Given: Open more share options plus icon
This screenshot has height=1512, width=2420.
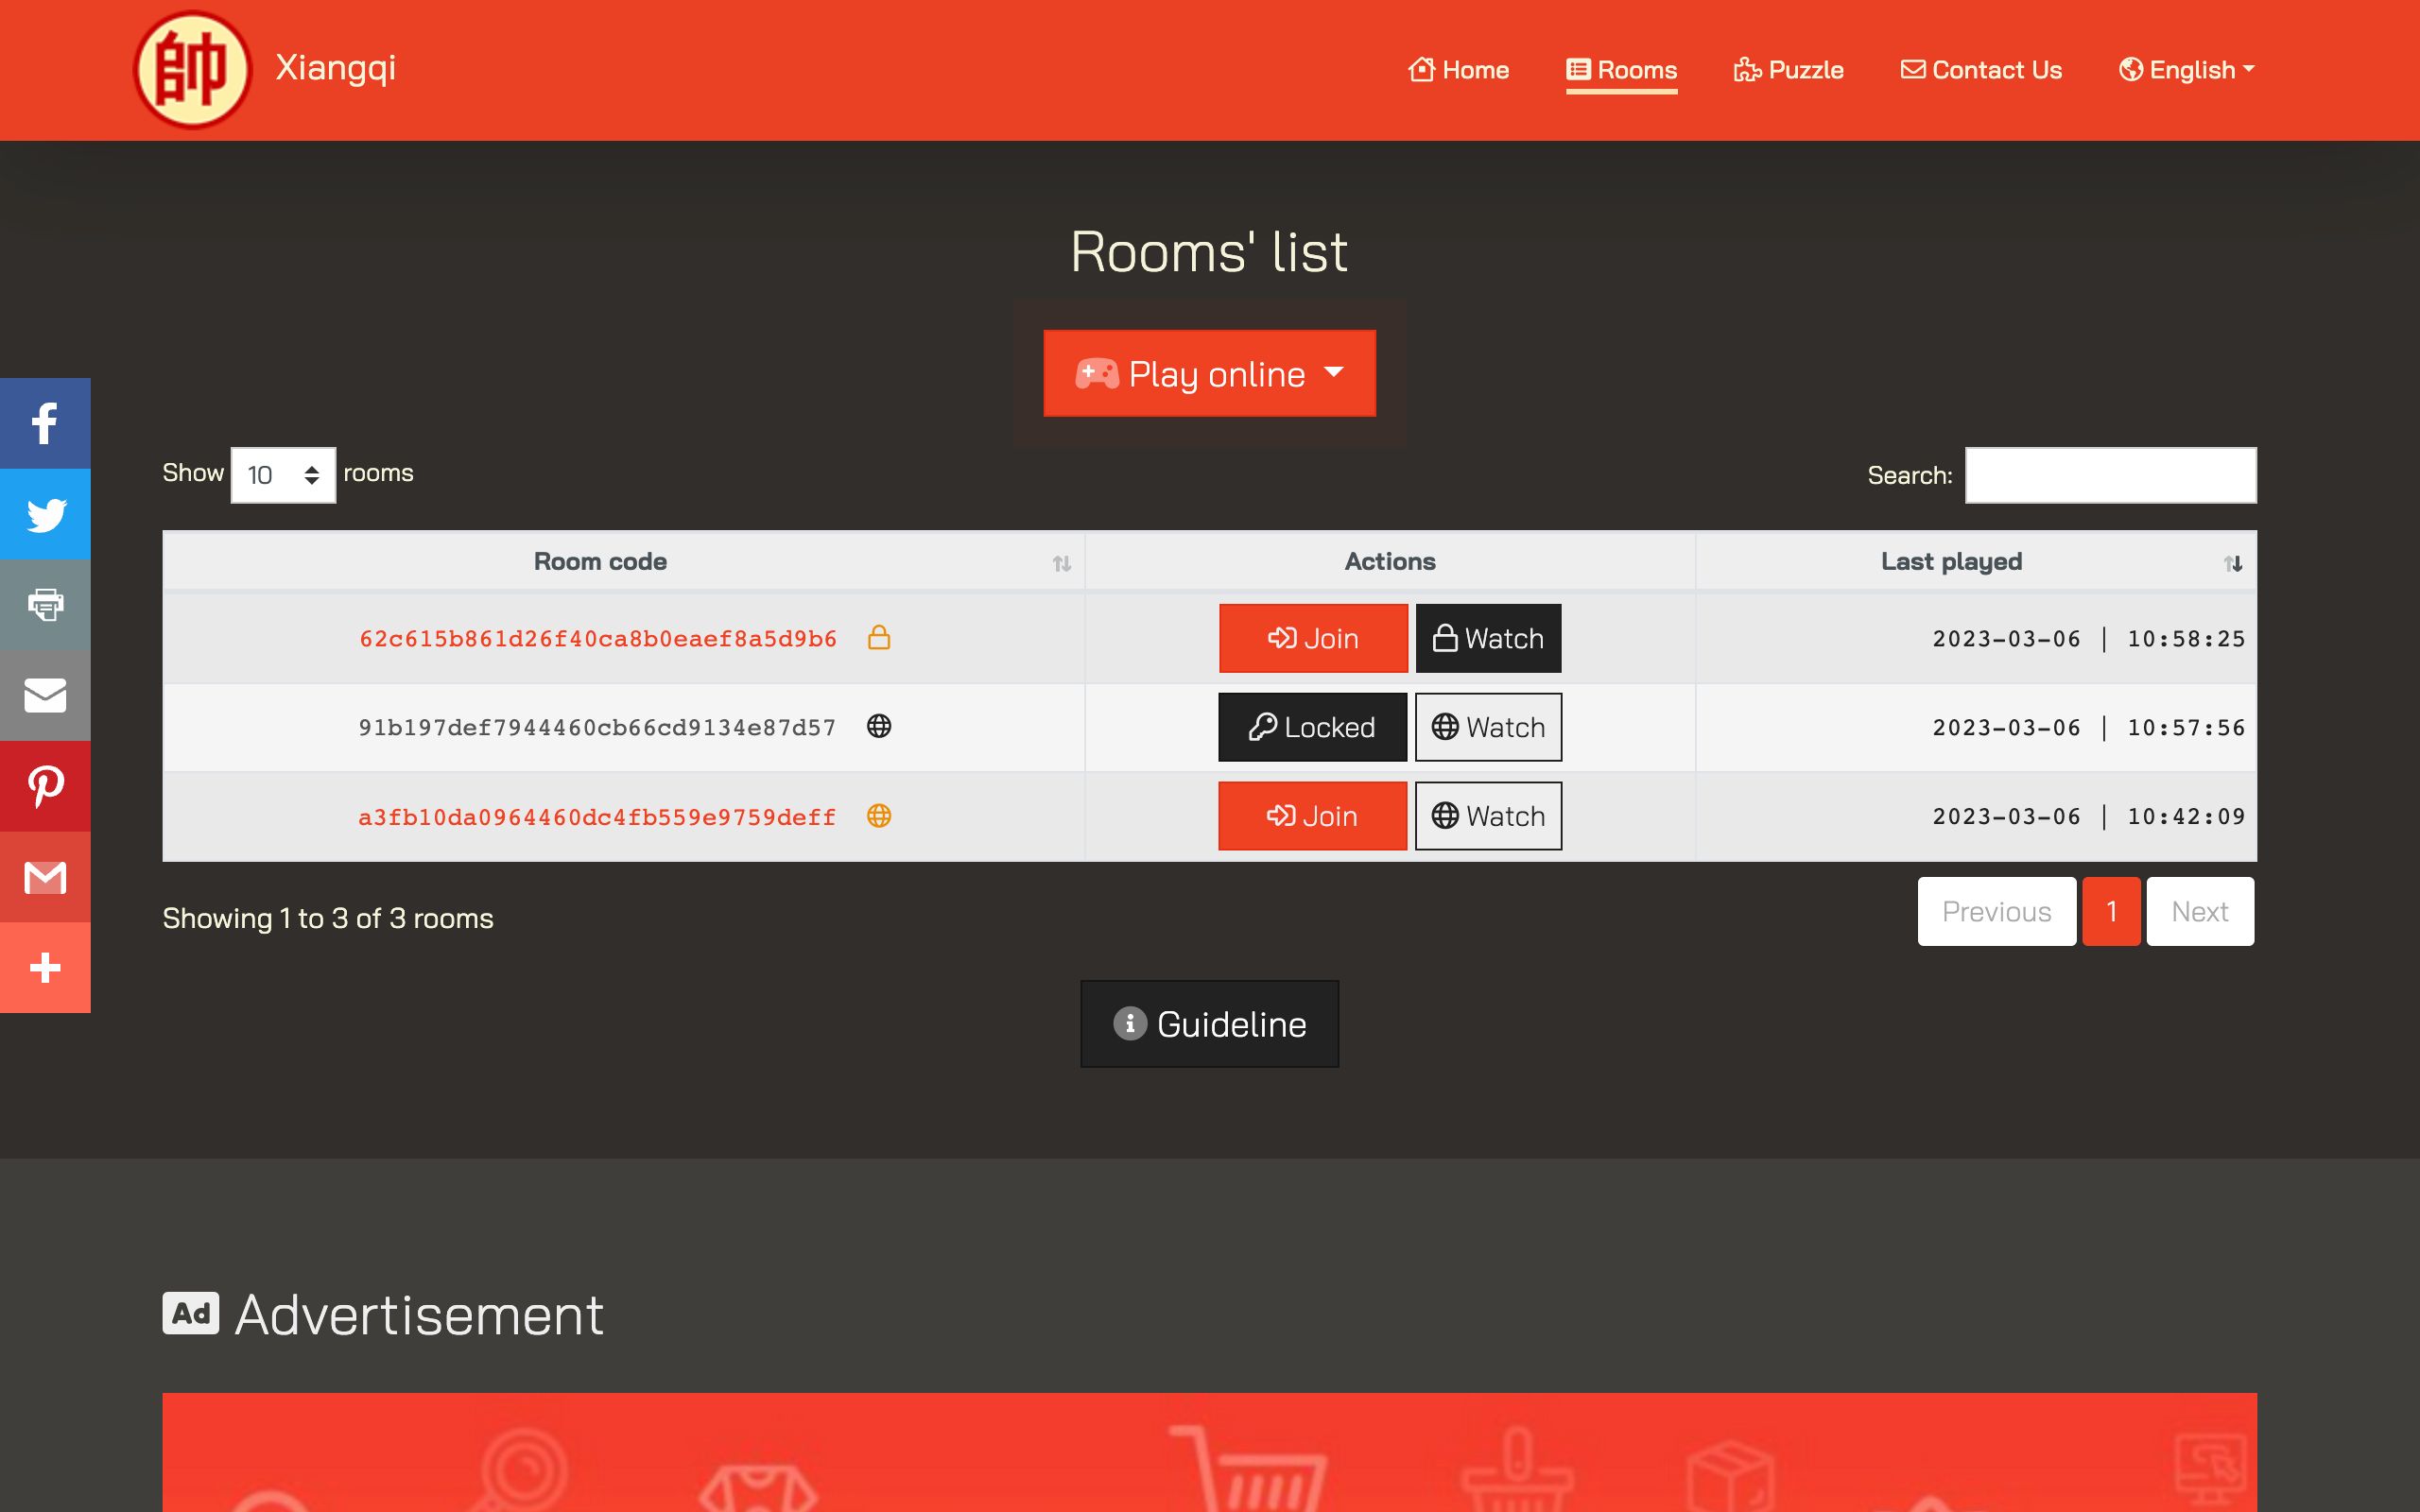Looking at the screenshot, I should (x=45, y=967).
